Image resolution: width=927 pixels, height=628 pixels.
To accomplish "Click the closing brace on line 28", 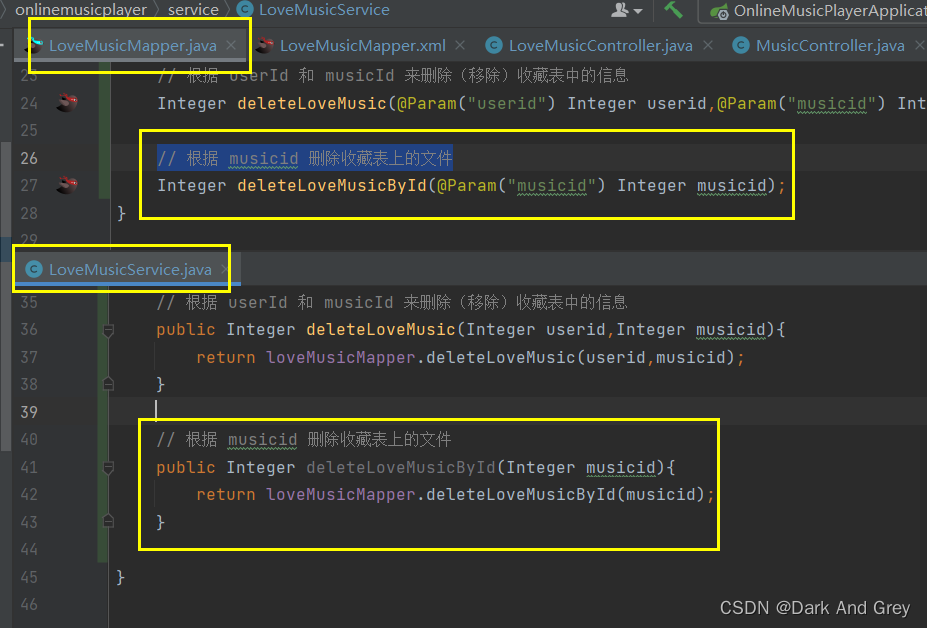I will point(121,213).
